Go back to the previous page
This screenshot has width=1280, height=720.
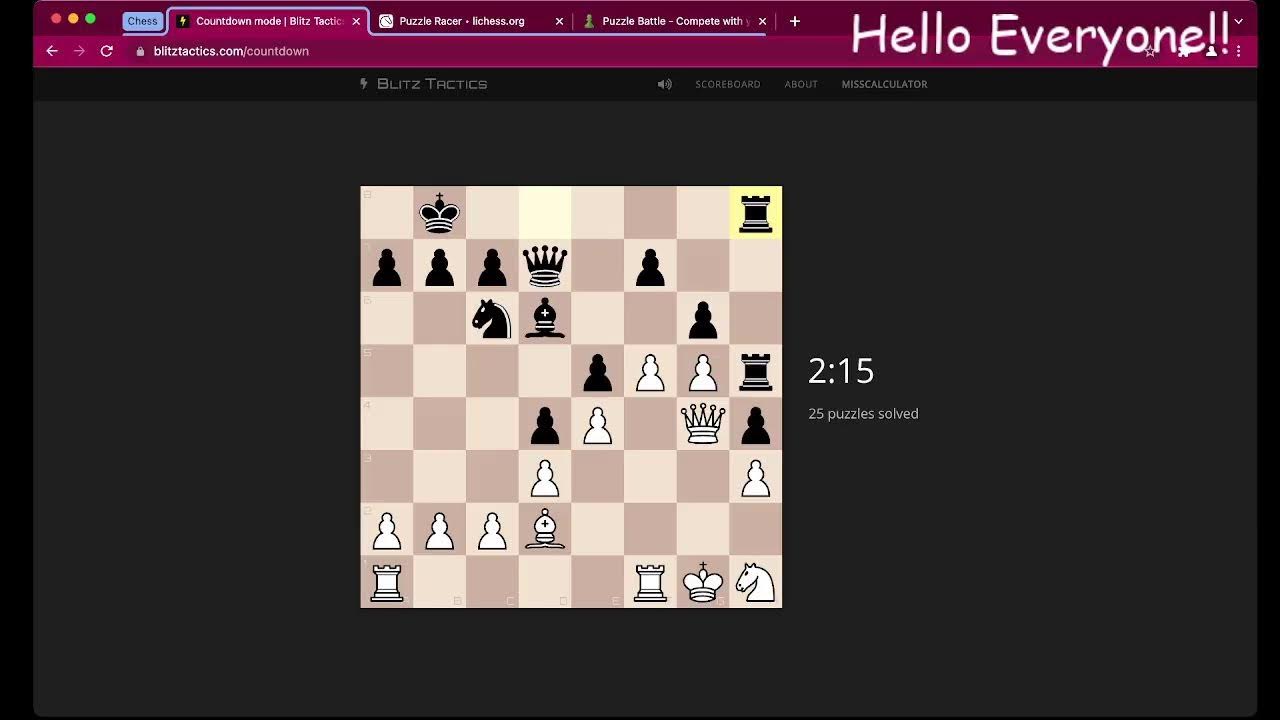click(x=52, y=51)
